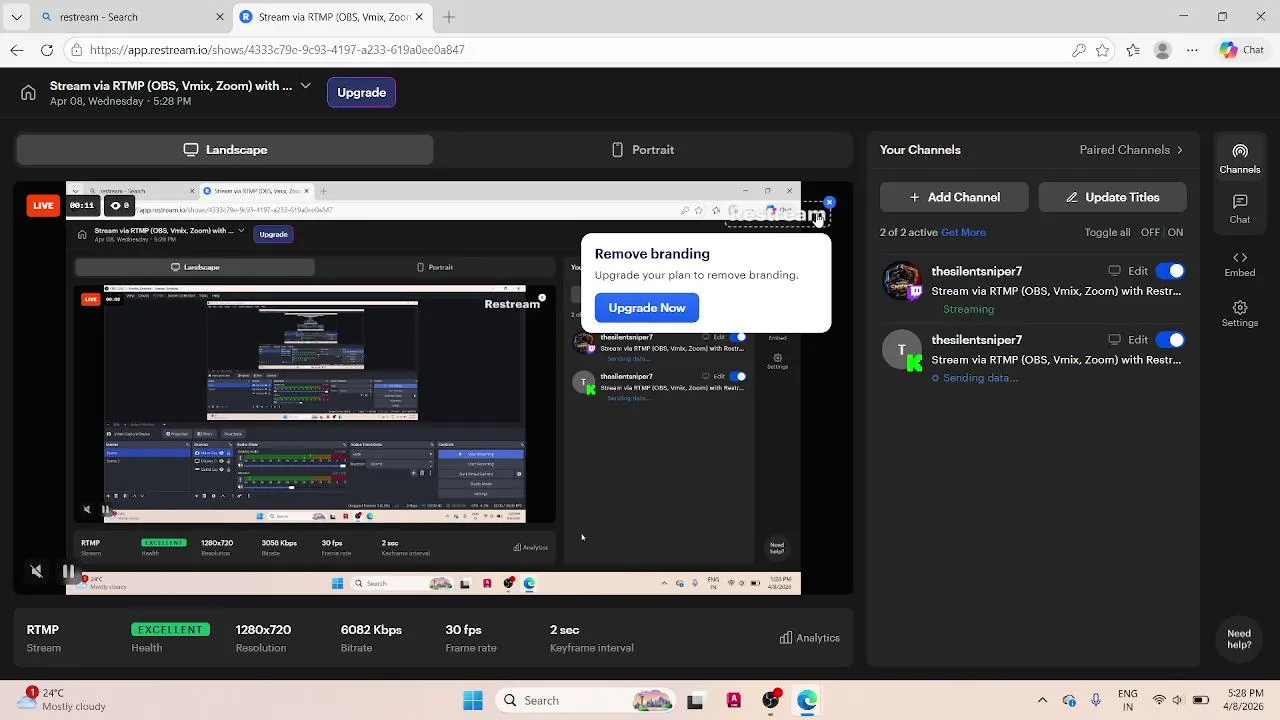The height and width of the screenshot is (720, 1280).
Task: Click Upgrade Now in branding popup
Action: (647, 308)
